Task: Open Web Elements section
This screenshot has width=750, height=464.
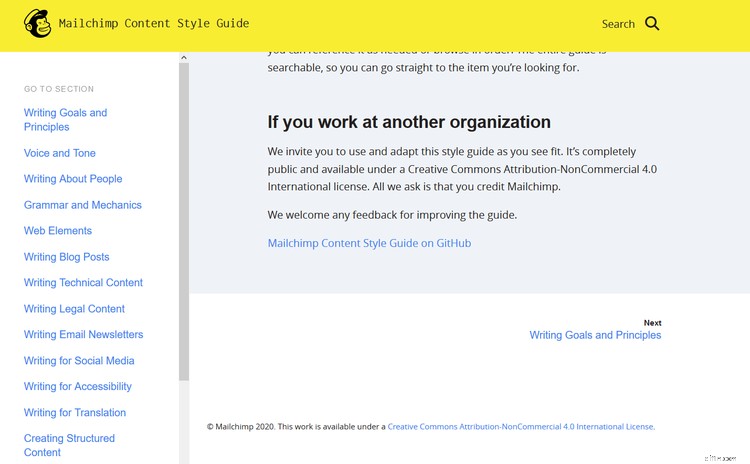Action: (x=58, y=231)
